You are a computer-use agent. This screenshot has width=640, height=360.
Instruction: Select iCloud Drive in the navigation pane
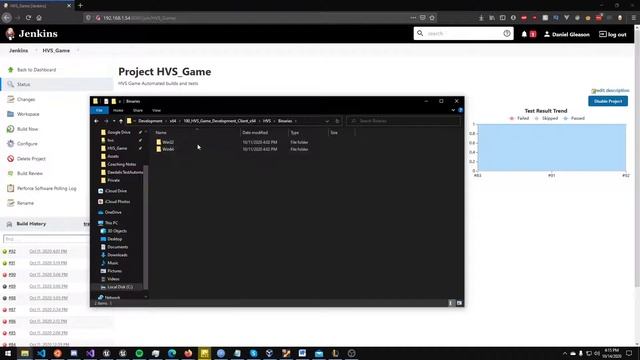pos(116,191)
